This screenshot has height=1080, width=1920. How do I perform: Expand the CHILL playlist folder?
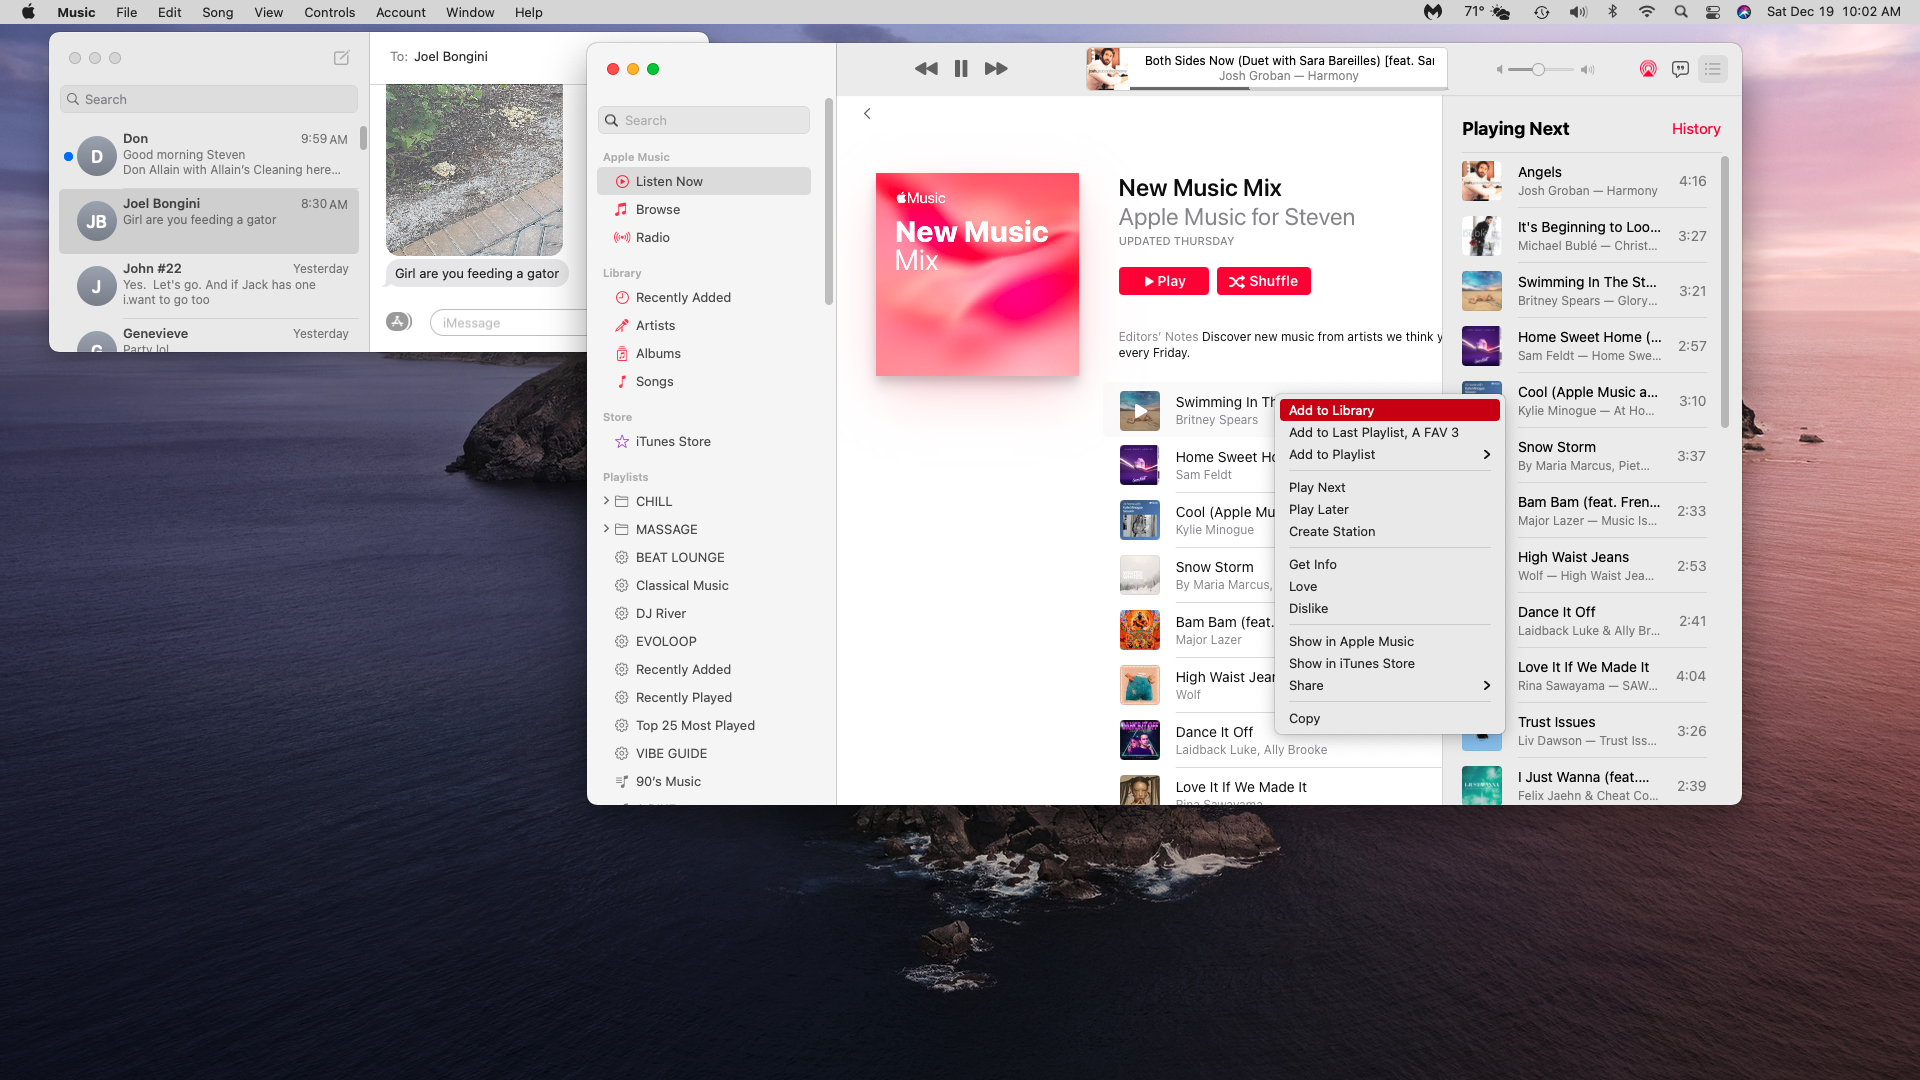(606, 501)
